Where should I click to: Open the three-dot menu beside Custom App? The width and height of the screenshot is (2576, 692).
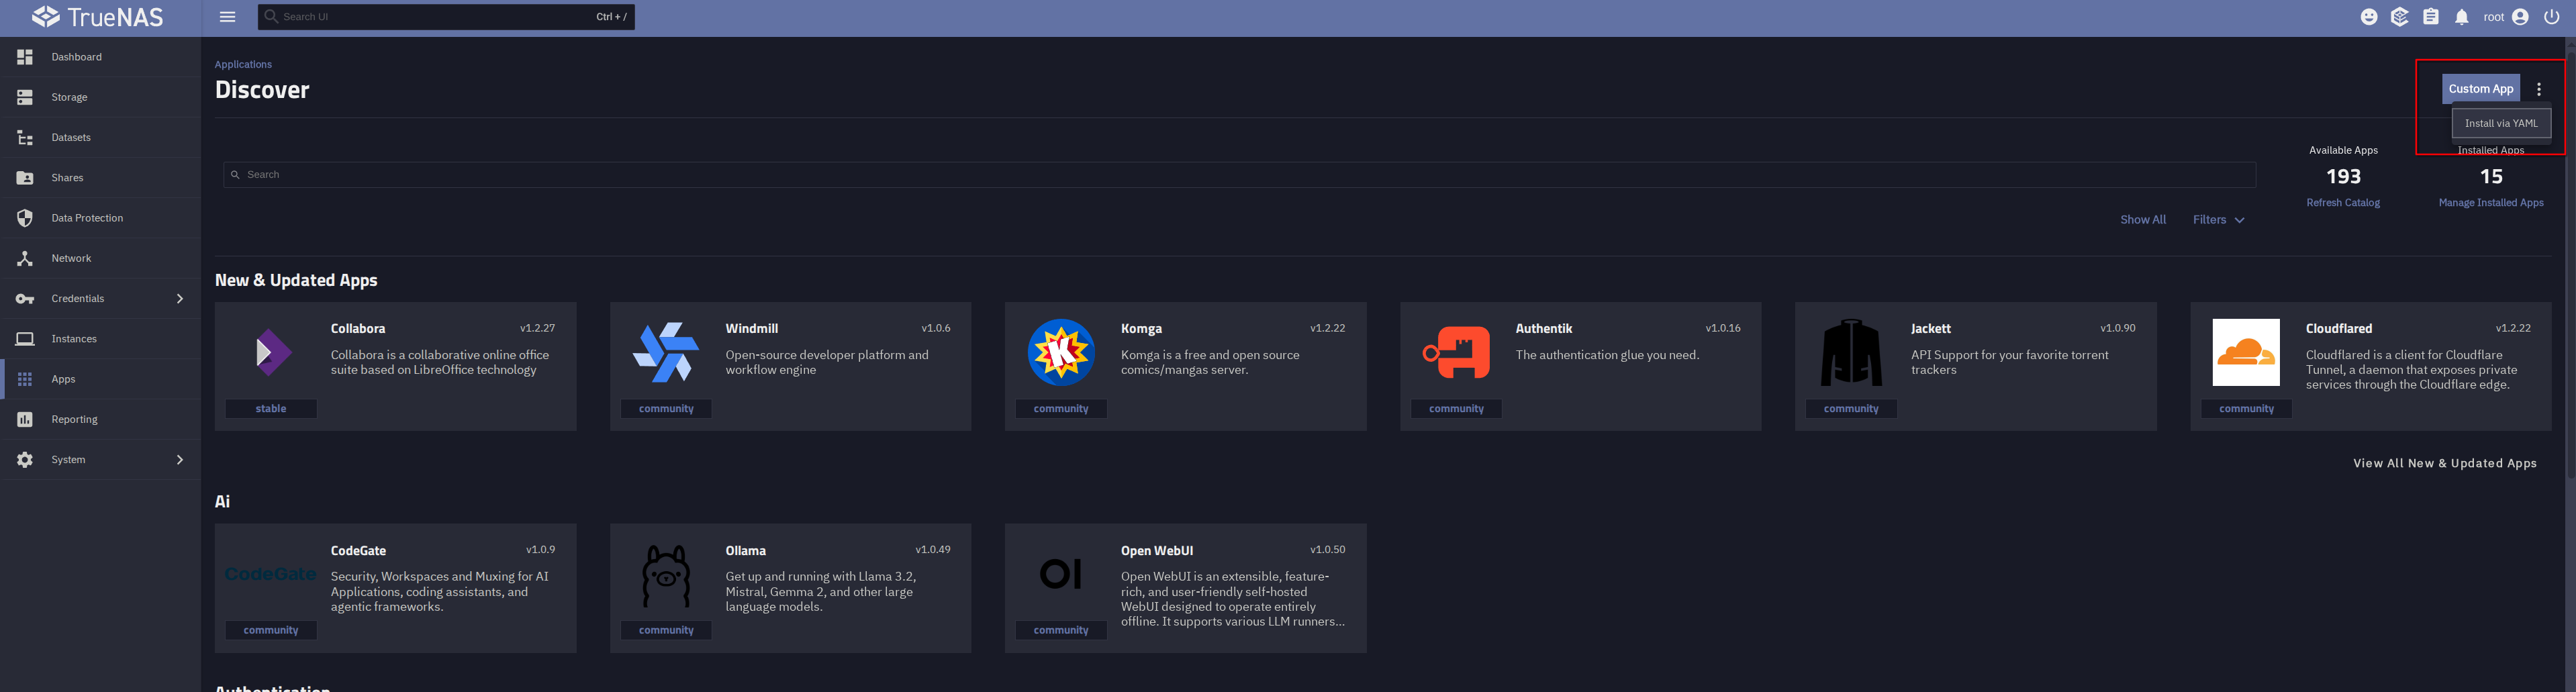tap(2539, 89)
